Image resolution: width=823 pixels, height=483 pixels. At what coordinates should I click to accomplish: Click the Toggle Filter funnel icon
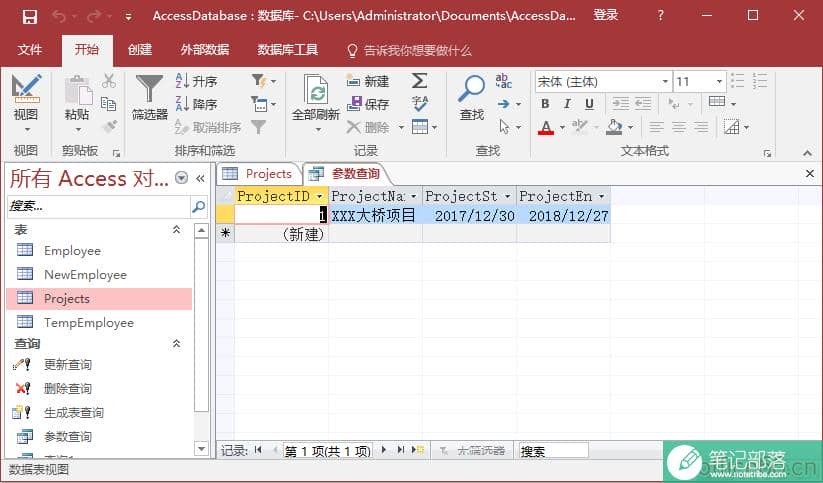258,127
